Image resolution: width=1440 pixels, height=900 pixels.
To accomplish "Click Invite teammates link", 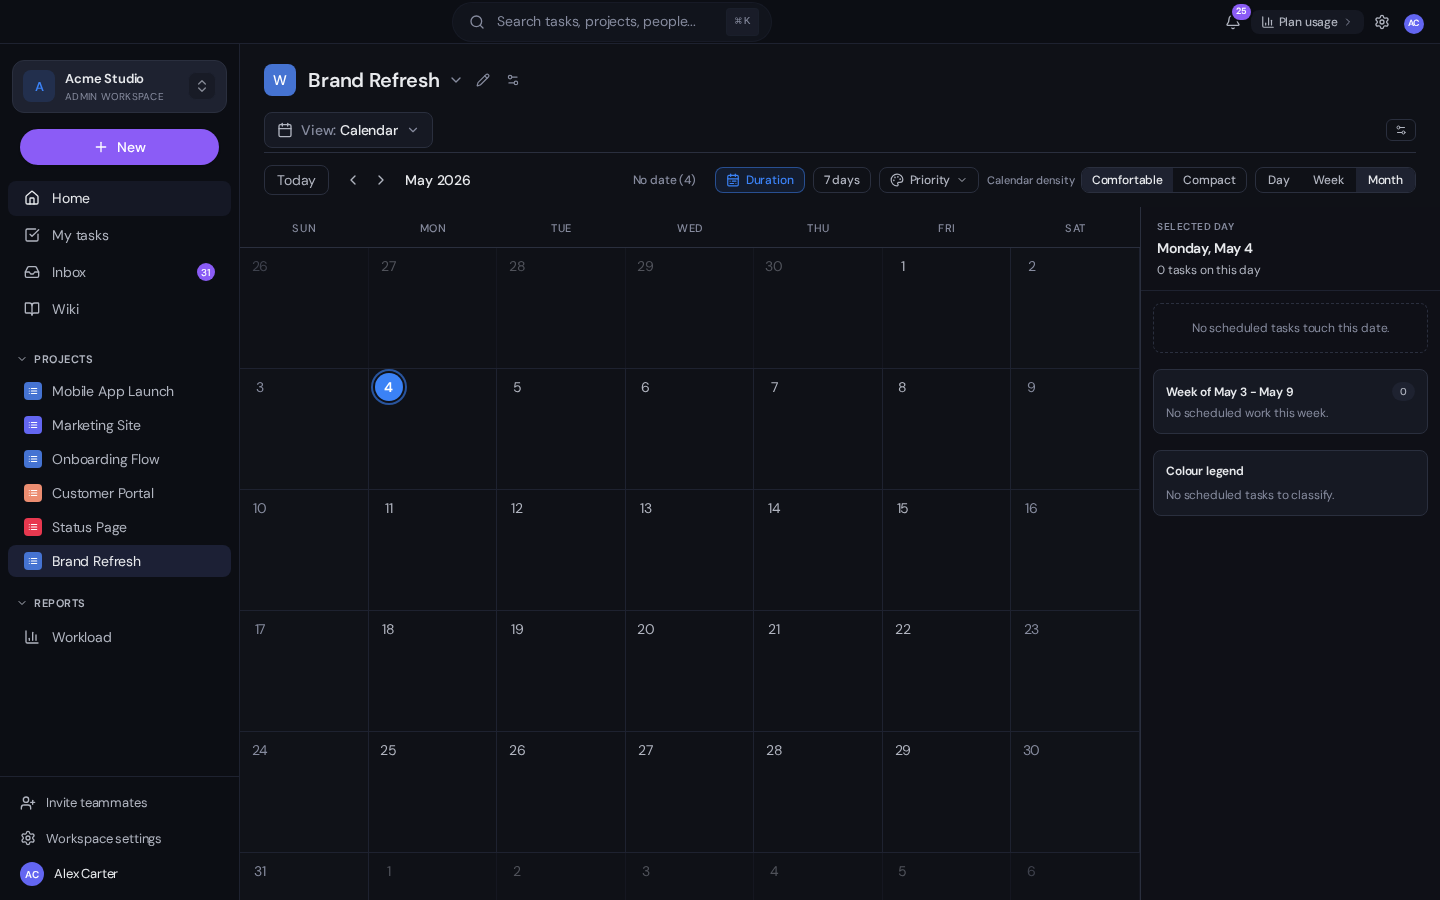I will point(96,803).
